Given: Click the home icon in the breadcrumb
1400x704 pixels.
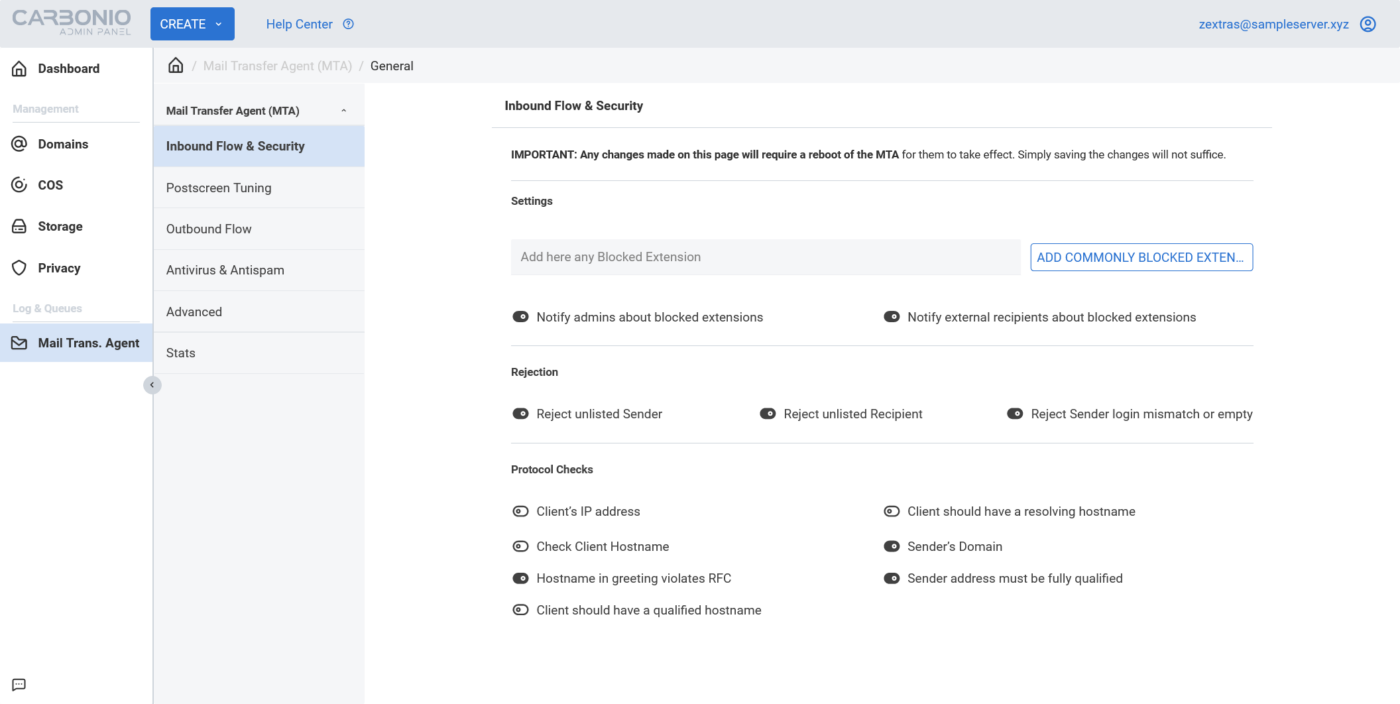Looking at the screenshot, I should point(175,64).
